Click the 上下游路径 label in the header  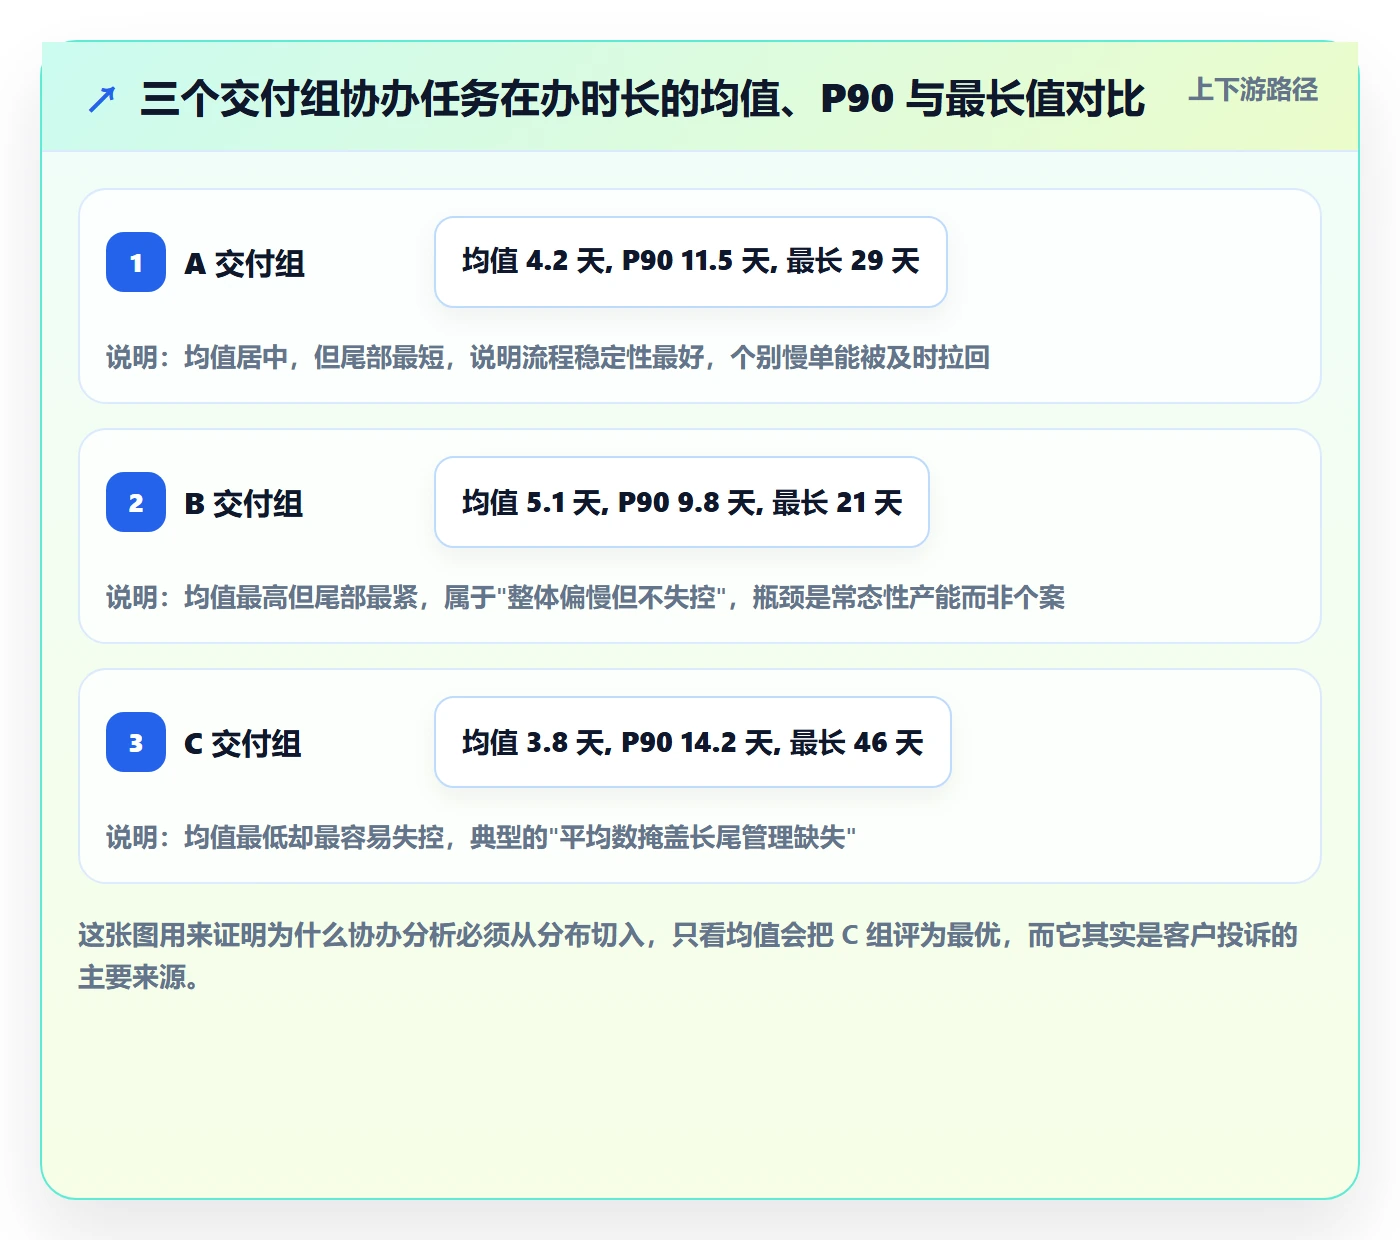tap(1253, 90)
